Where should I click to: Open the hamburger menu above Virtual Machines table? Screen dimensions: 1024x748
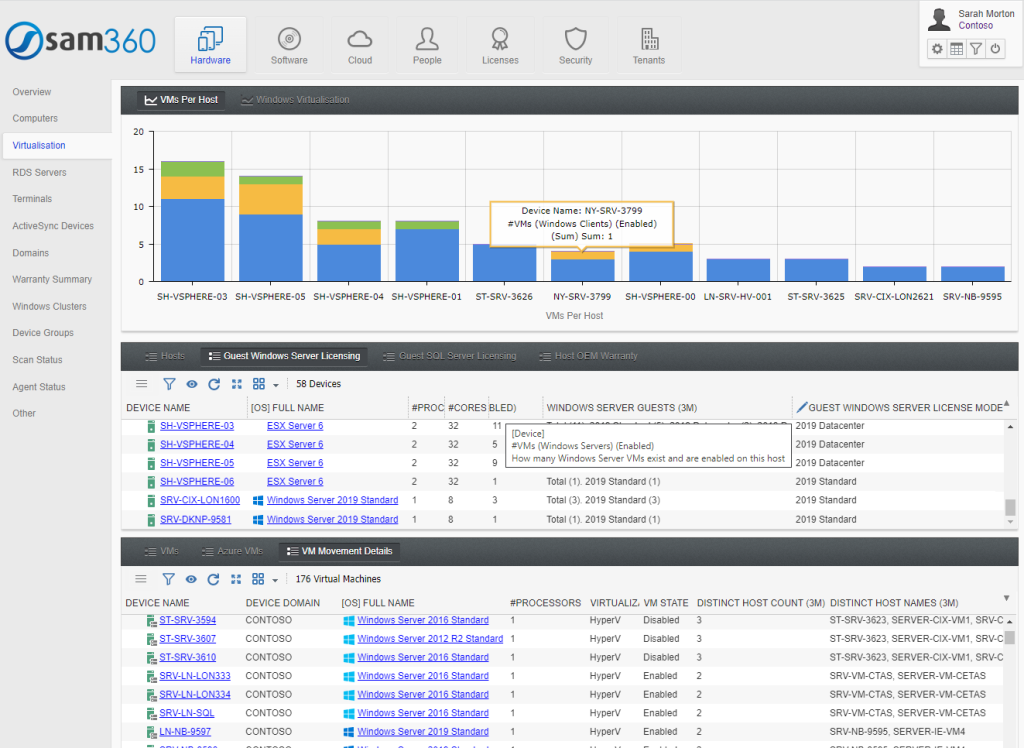tap(140, 578)
